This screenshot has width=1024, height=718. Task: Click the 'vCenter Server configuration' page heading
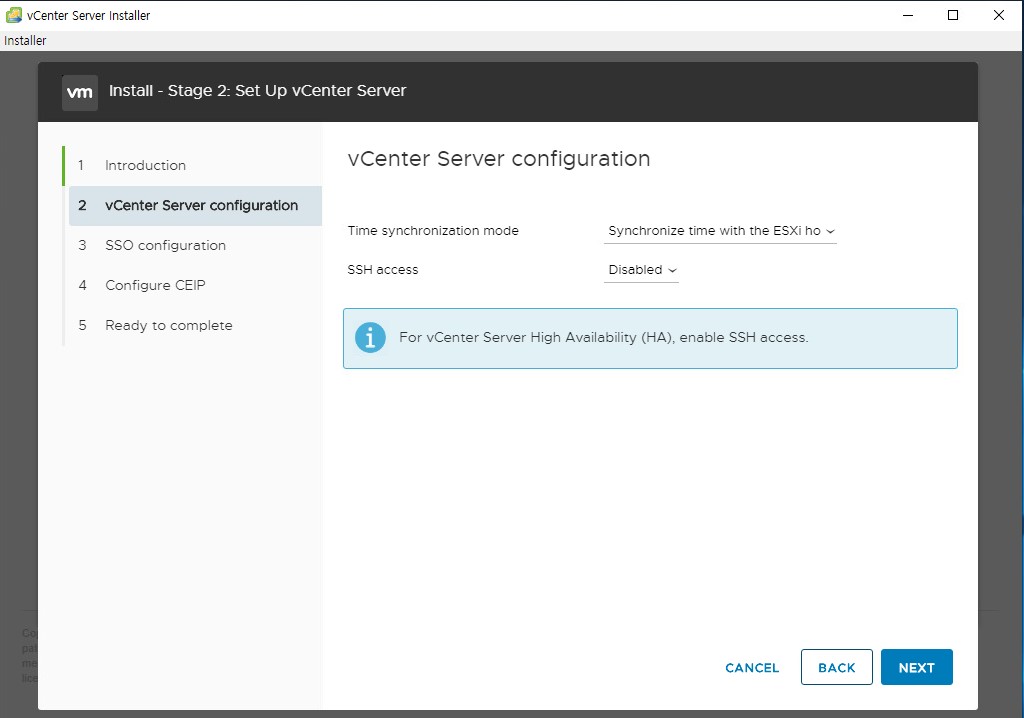(x=498, y=159)
